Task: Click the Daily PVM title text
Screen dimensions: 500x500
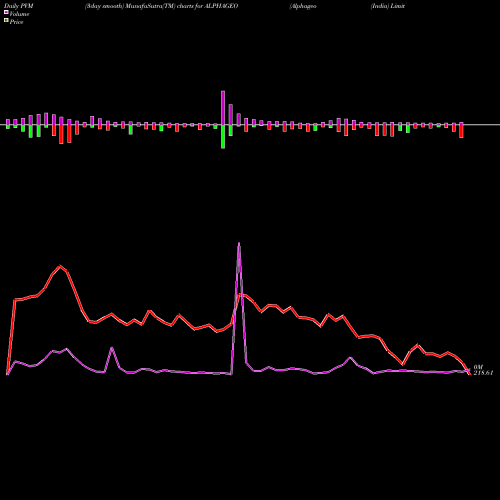Action: (x=19, y=6)
